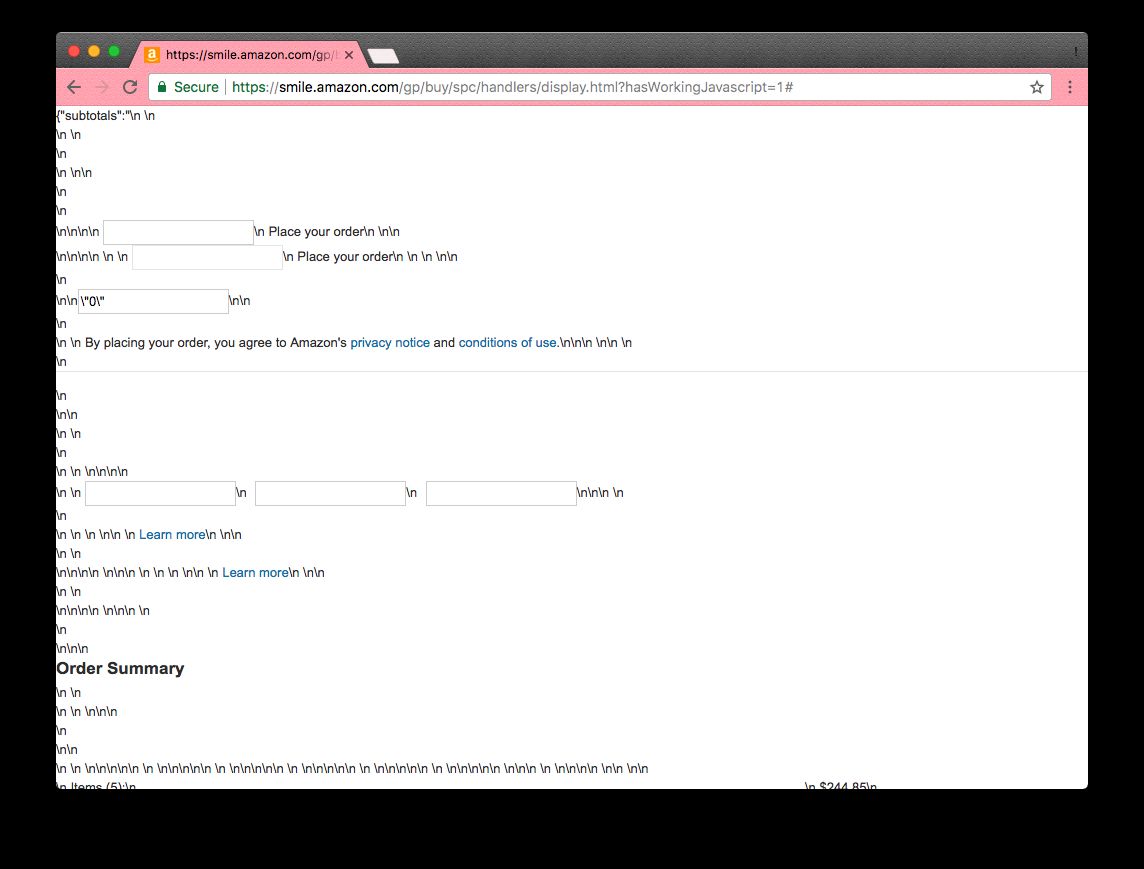1144x869 pixels.
Task: Open the conditions of use link
Action: pos(507,343)
